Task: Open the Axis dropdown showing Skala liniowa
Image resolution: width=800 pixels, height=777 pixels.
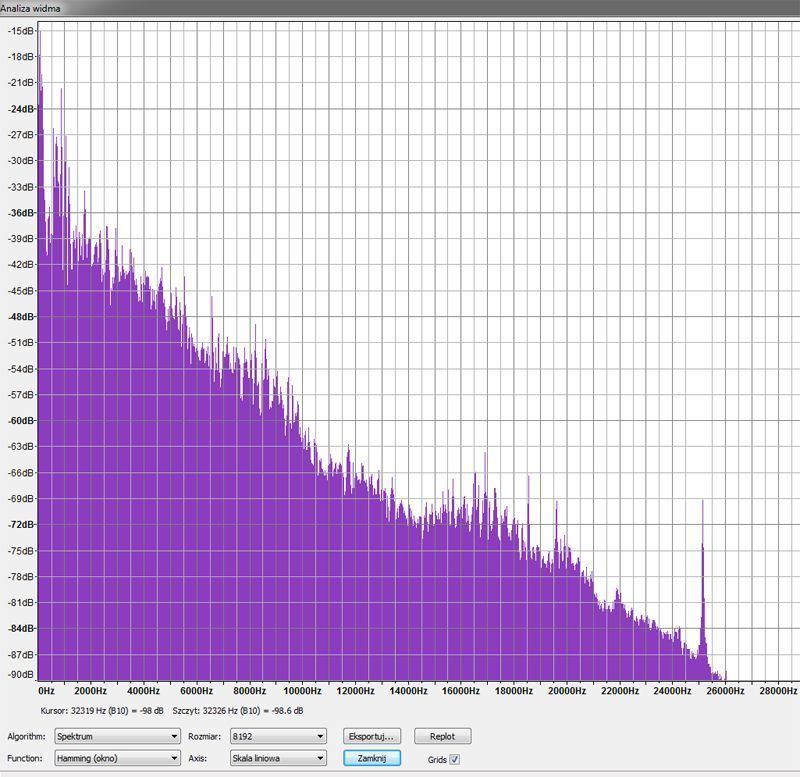Action: [x=278, y=758]
